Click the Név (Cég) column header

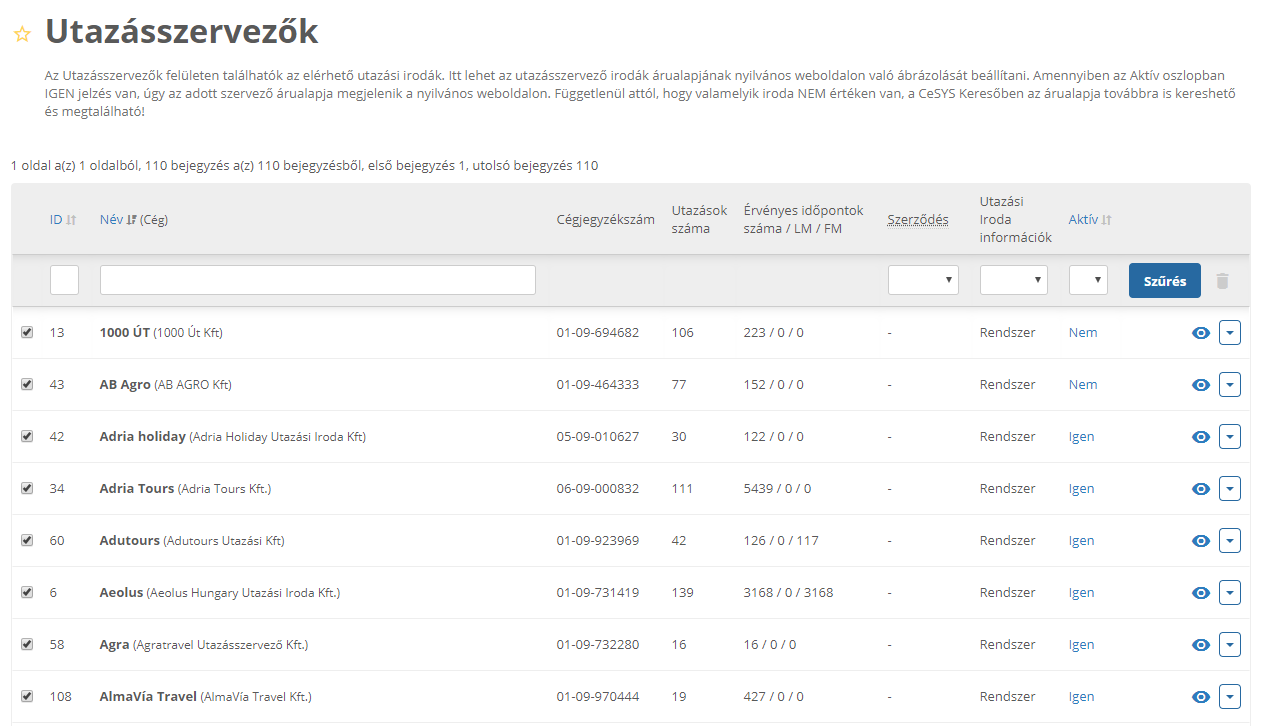pyautogui.click(x=134, y=220)
